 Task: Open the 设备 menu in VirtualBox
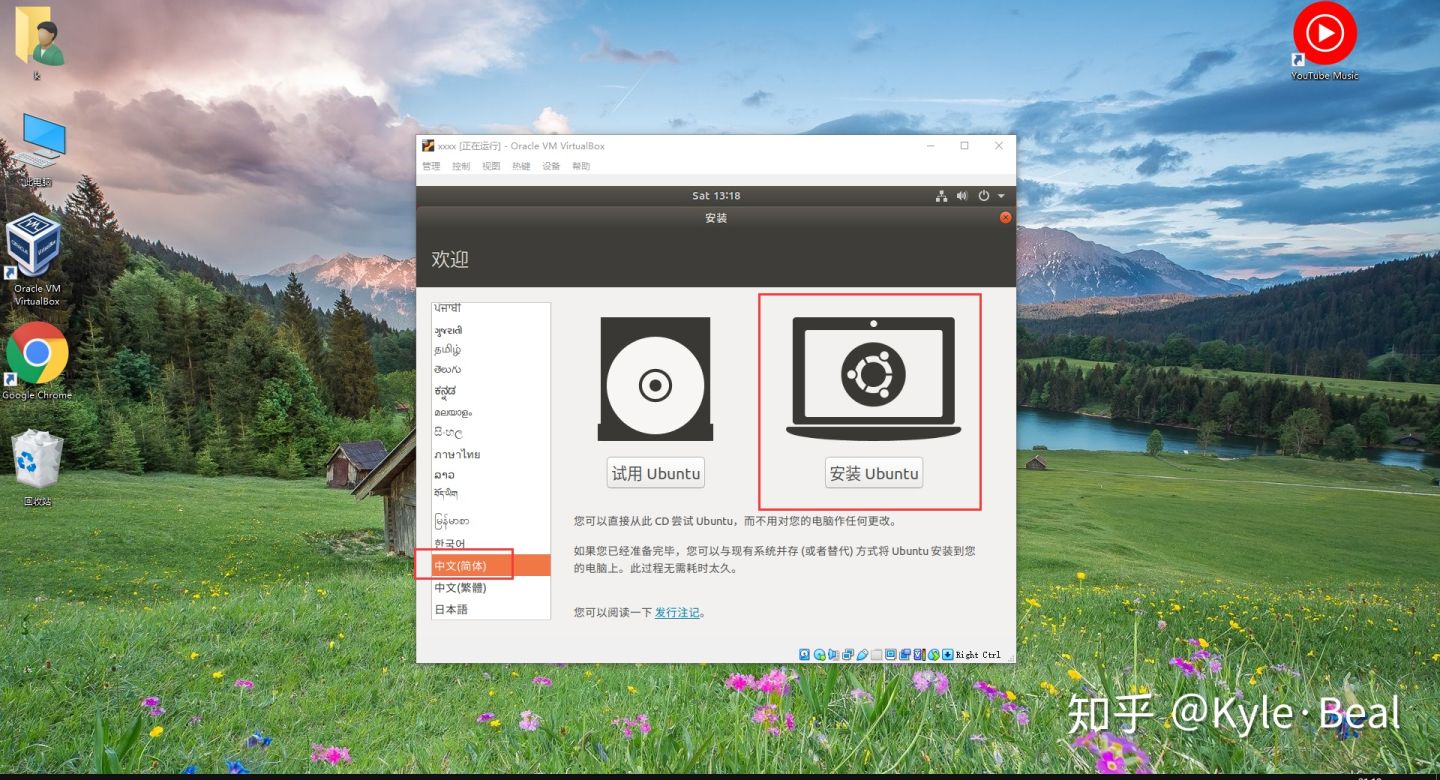550,166
